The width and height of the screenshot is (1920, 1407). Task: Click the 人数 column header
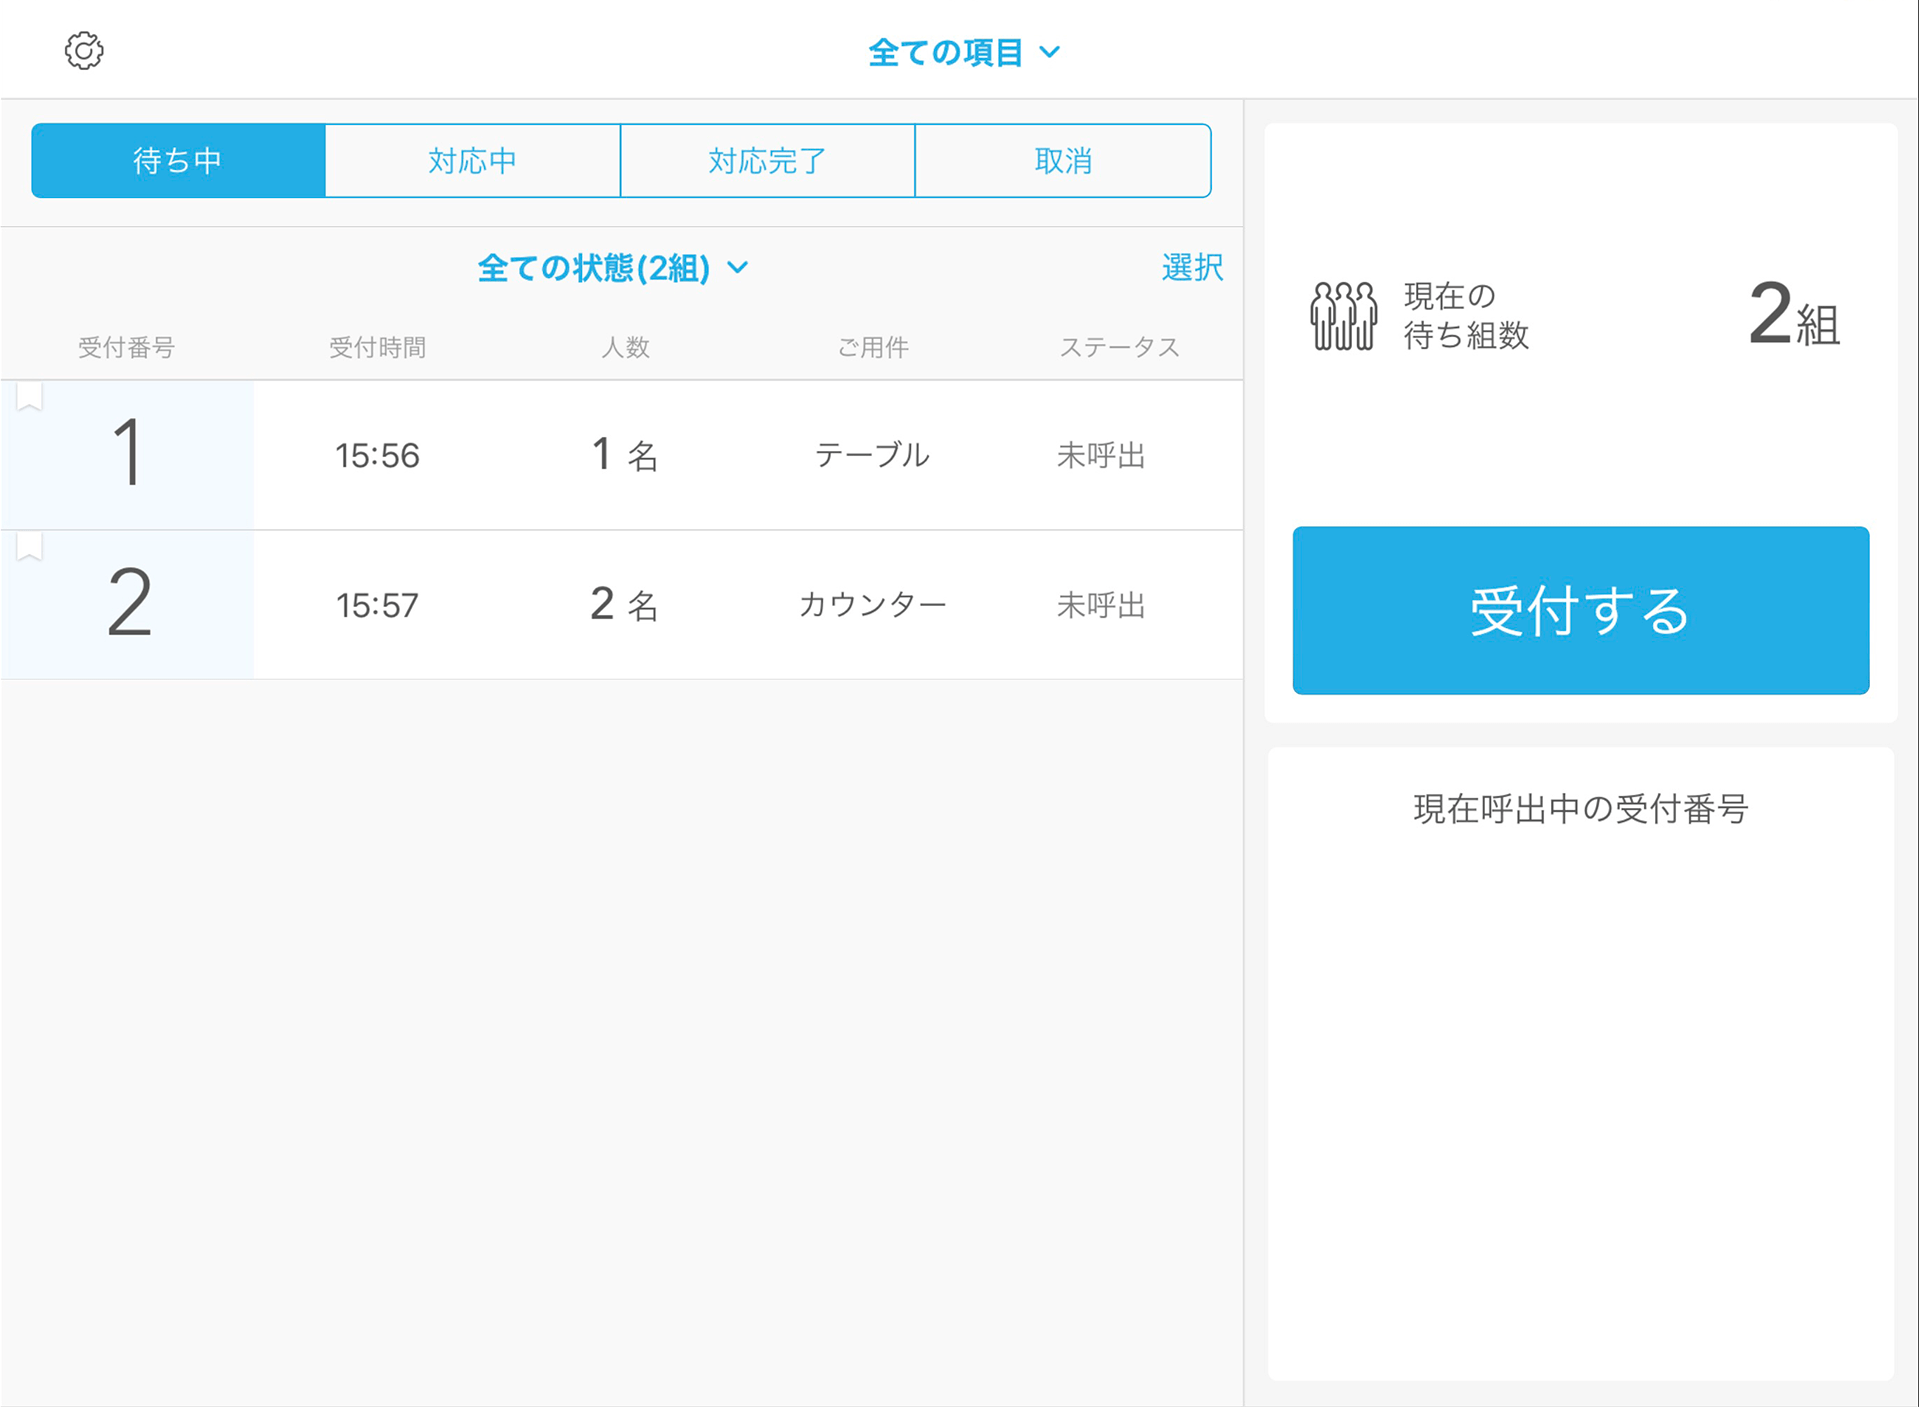point(625,347)
